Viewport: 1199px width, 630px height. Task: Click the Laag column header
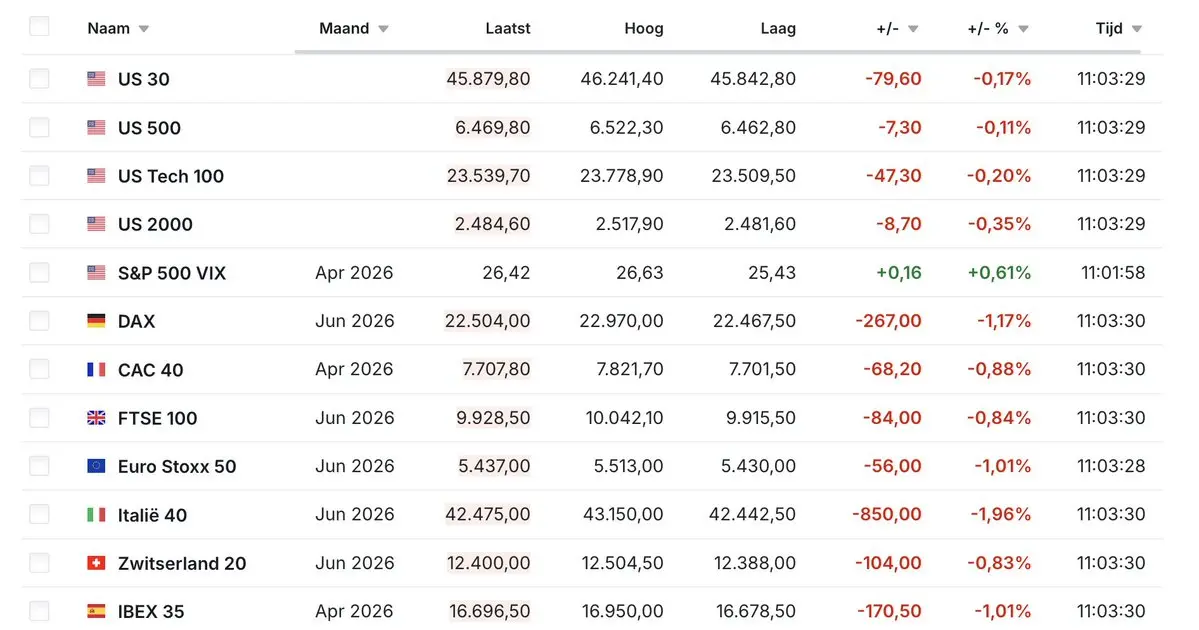tap(778, 28)
